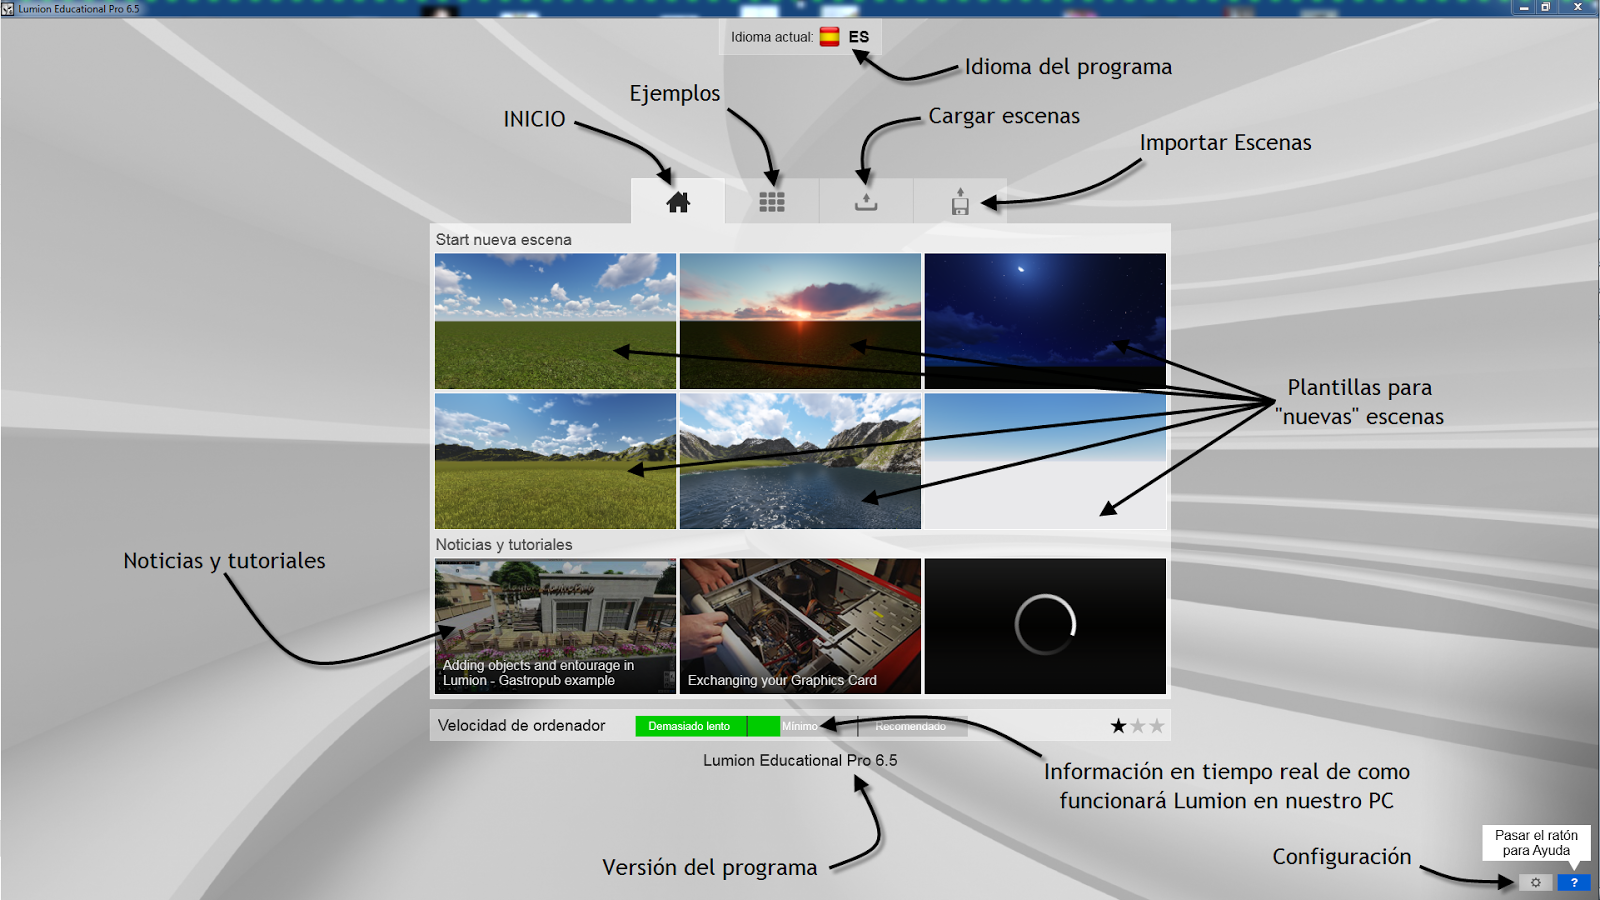Click the first star of the speed rating
The width and height of the screenshot is (1600, 900).
(1118, 726)
